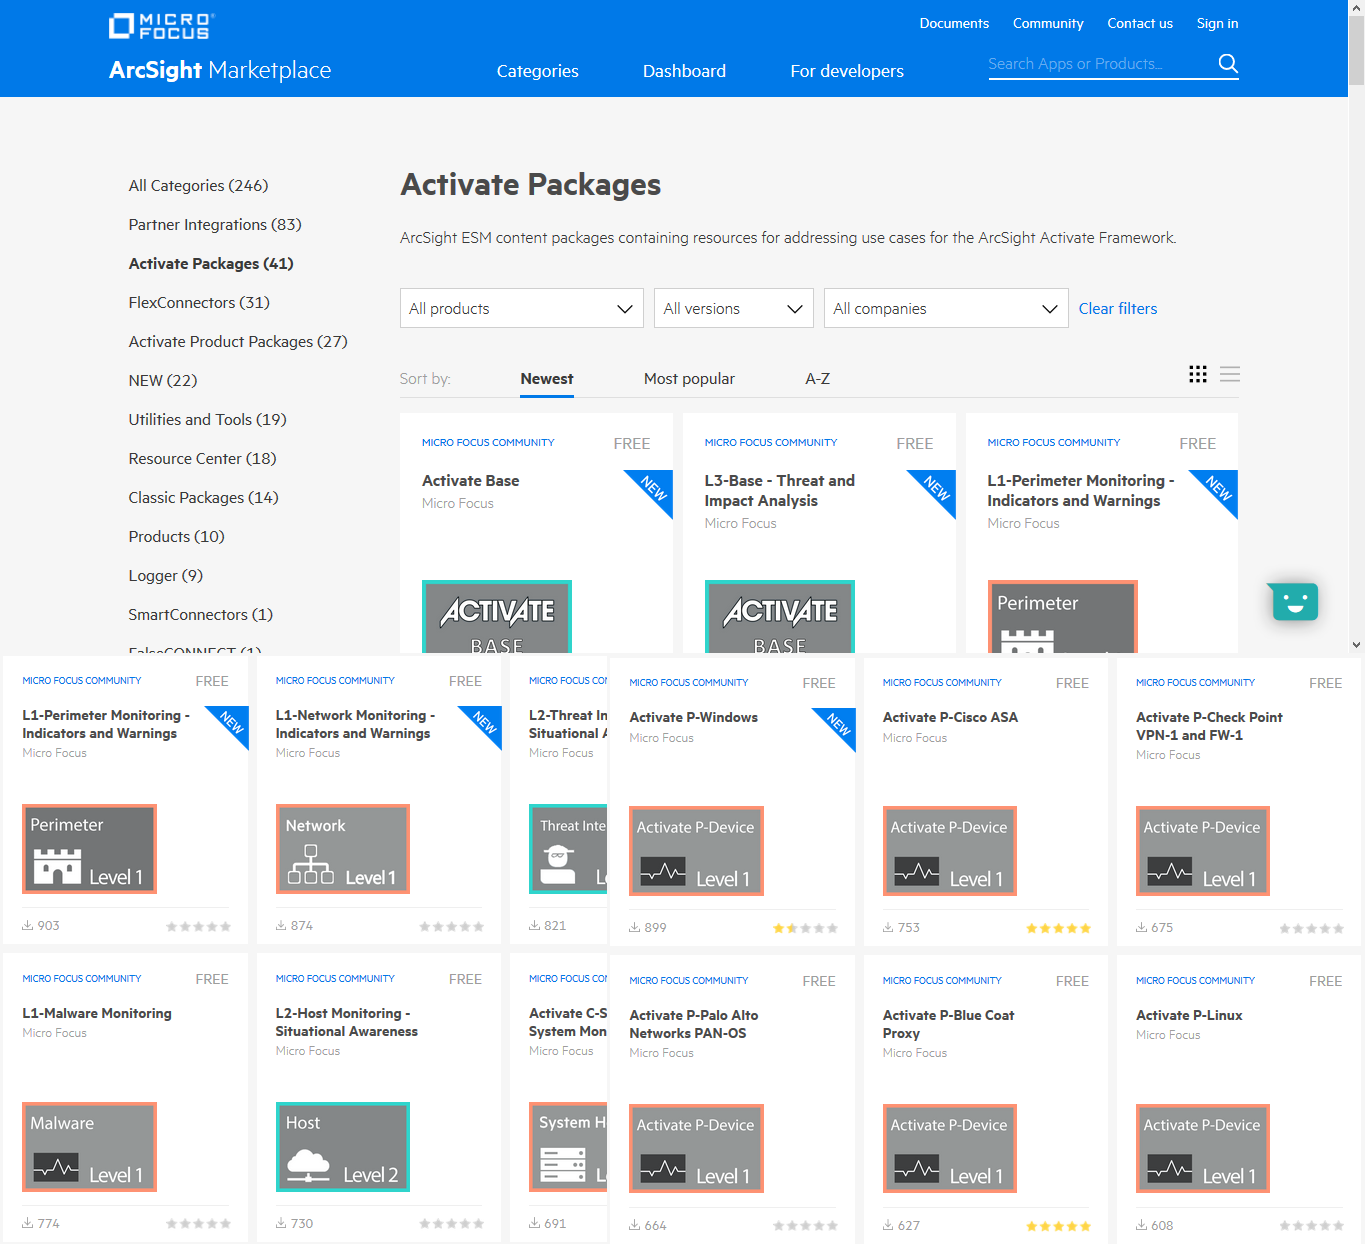Sort packages A-Z
1365x1244 pixels.
point(818,379)
